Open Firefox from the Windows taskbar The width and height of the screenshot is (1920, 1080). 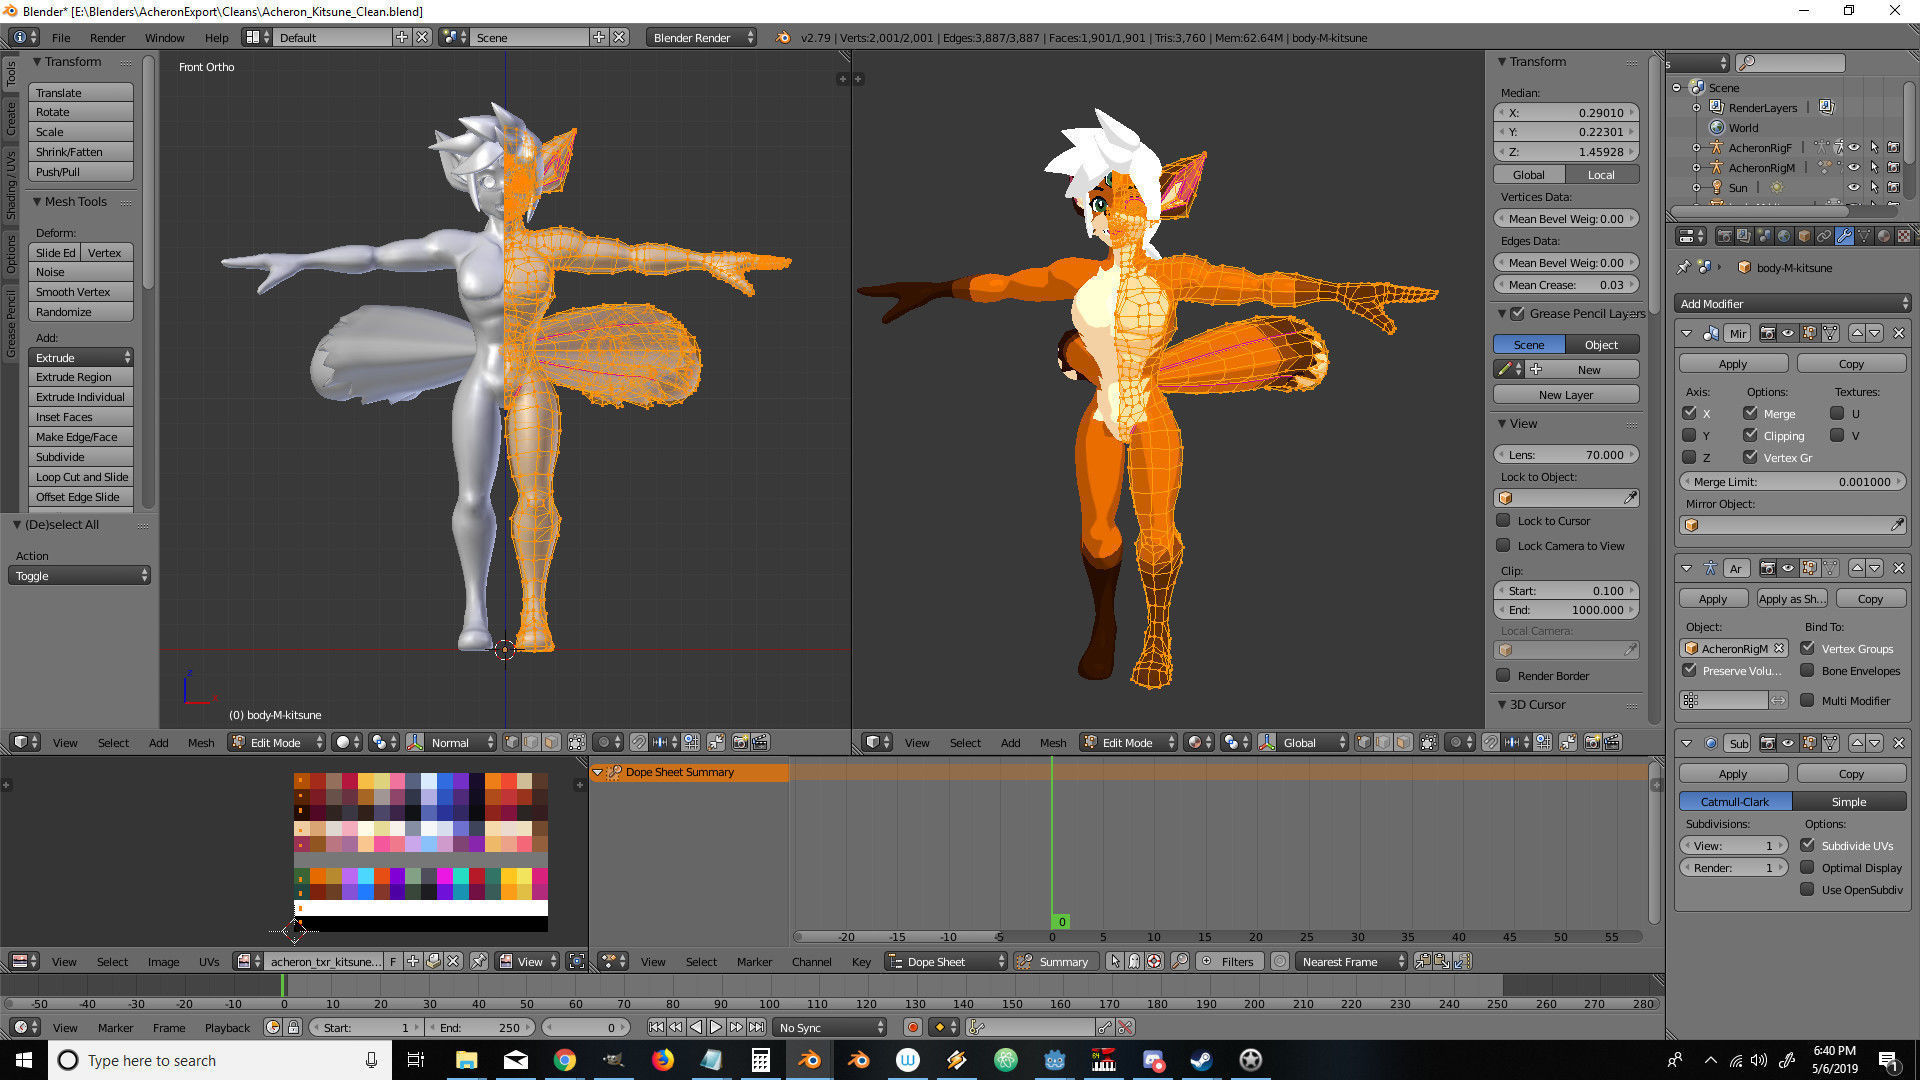[663, 1060]
